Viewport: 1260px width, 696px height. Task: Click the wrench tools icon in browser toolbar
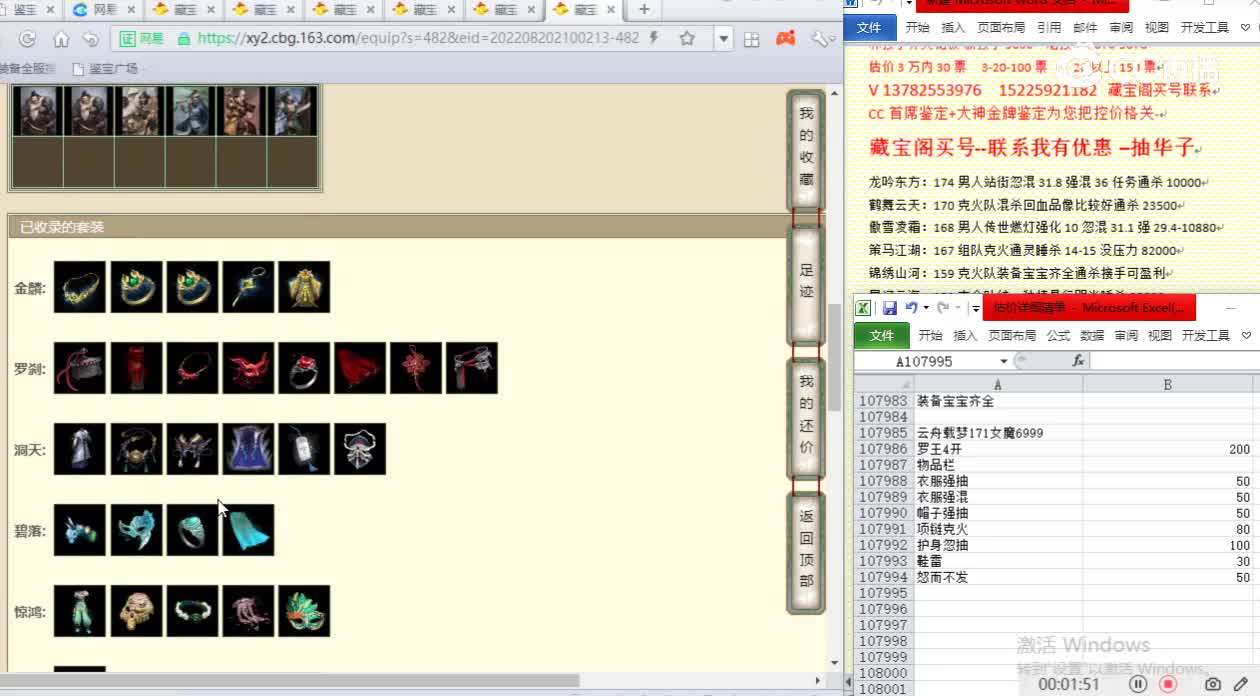point(819,39)
